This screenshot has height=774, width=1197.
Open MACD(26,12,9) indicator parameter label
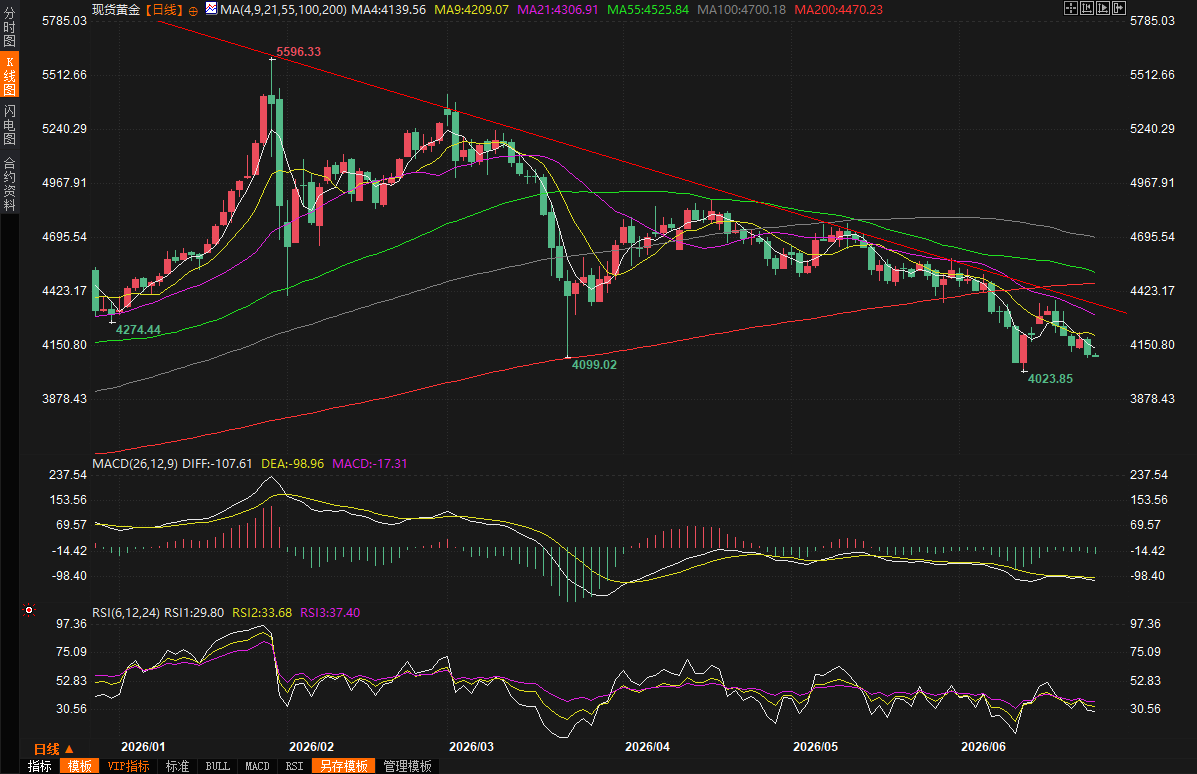pyautogui.click(x=135, y=463)
